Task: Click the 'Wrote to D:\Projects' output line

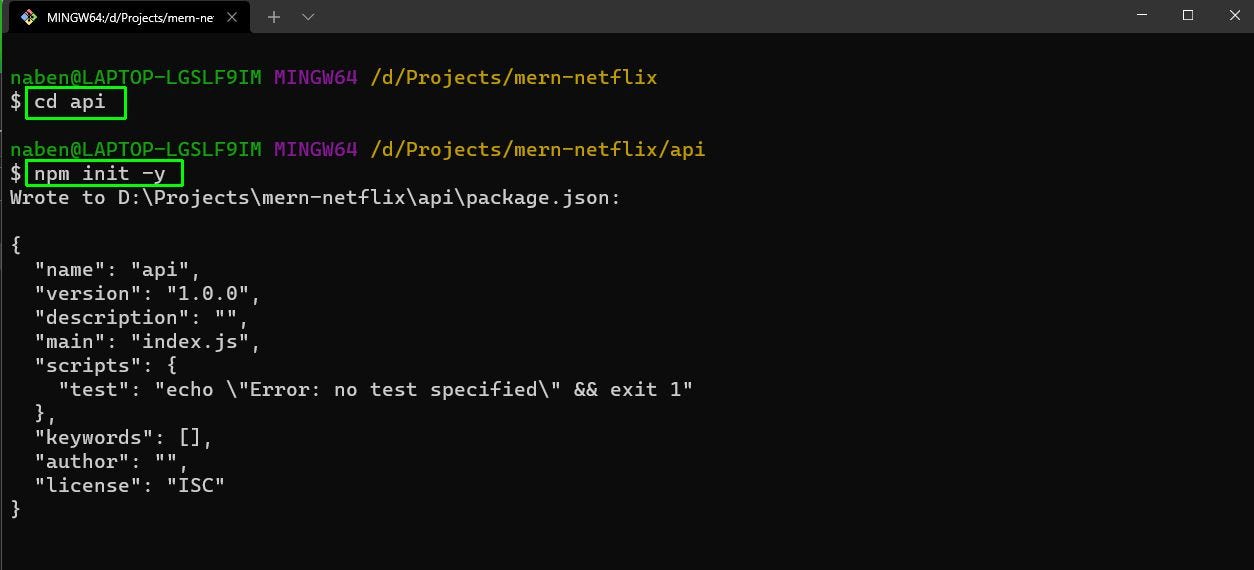Action: coord(315,198)
